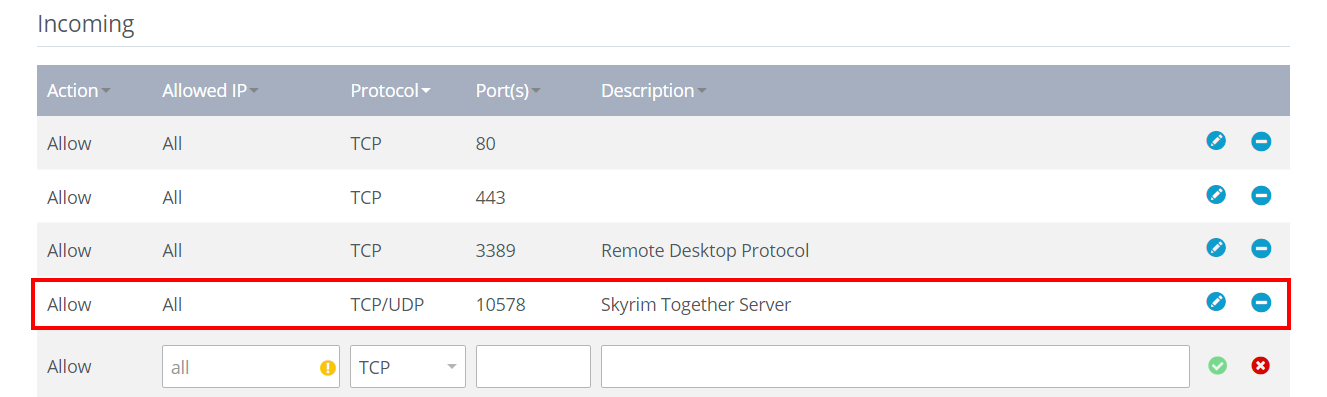Edit the Skyrim Together Server rule
The height and width of the screenshot is (397, 1327).
point(1216,302)
